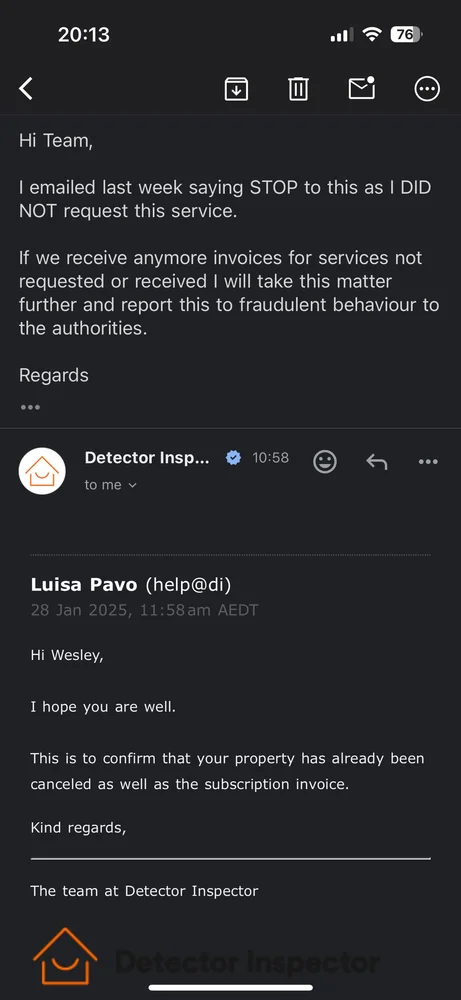The height and width of the screenshot is (1000, 461).
Task: Expand the trimmed content ellipsis below Regards
Action: [x=30, y=407]
